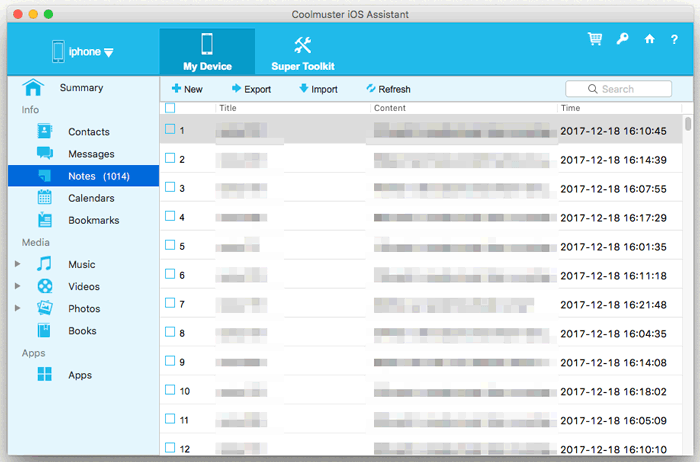Click the Apps four-square icon
Image resolution: width=700 pixels, height=462 pixels.
(45, 374)
